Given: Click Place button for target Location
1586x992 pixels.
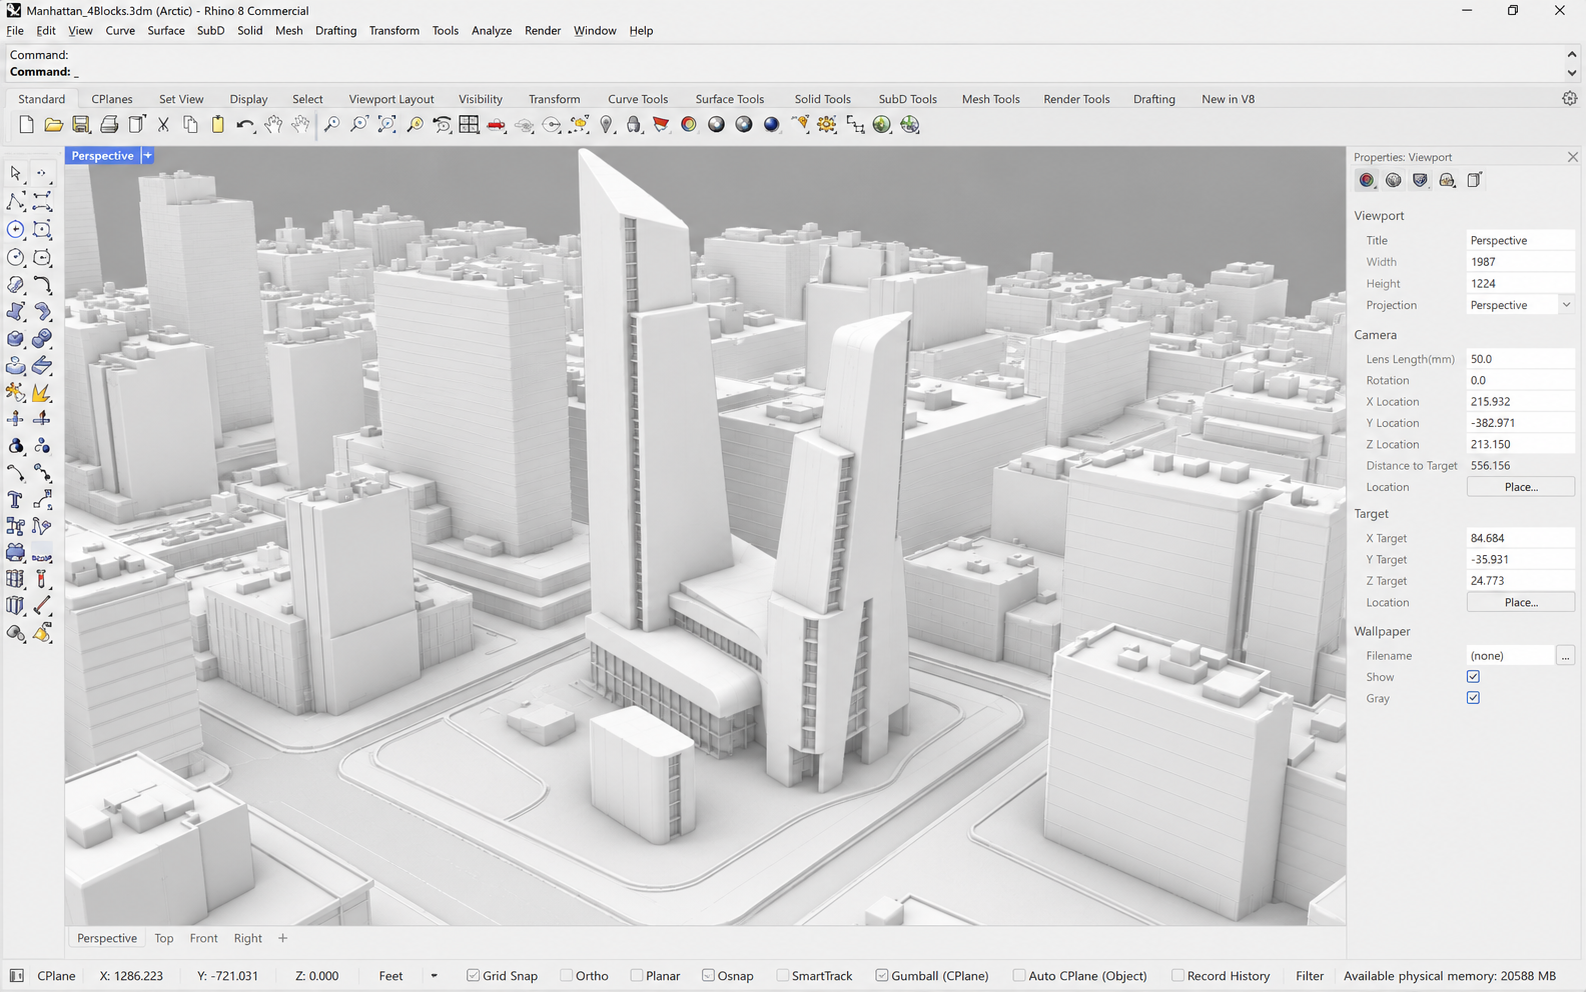Looking at the screenshot, I should coord(1520,602).
